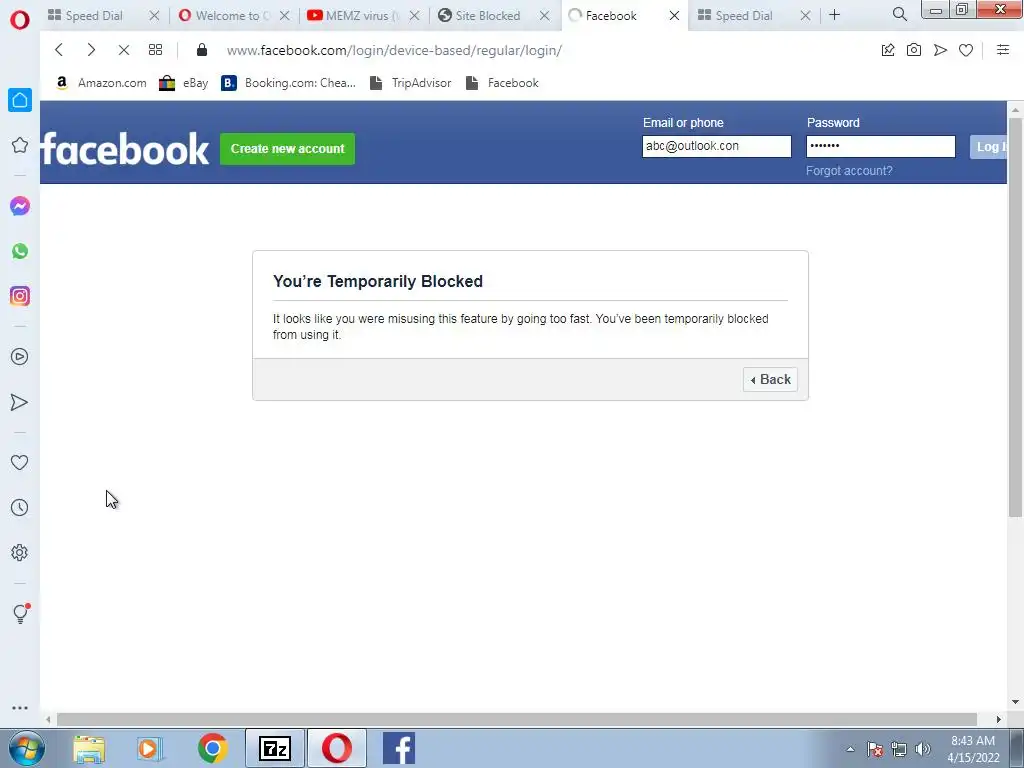Viewport: 1024px width, 768px height.
Task: Open Windows Explorer from the taskbar
Action: (x=89, y=748)
